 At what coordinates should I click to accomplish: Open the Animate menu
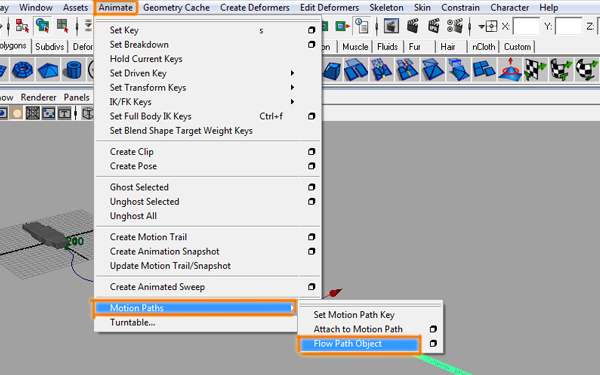(x=116, y=7)
